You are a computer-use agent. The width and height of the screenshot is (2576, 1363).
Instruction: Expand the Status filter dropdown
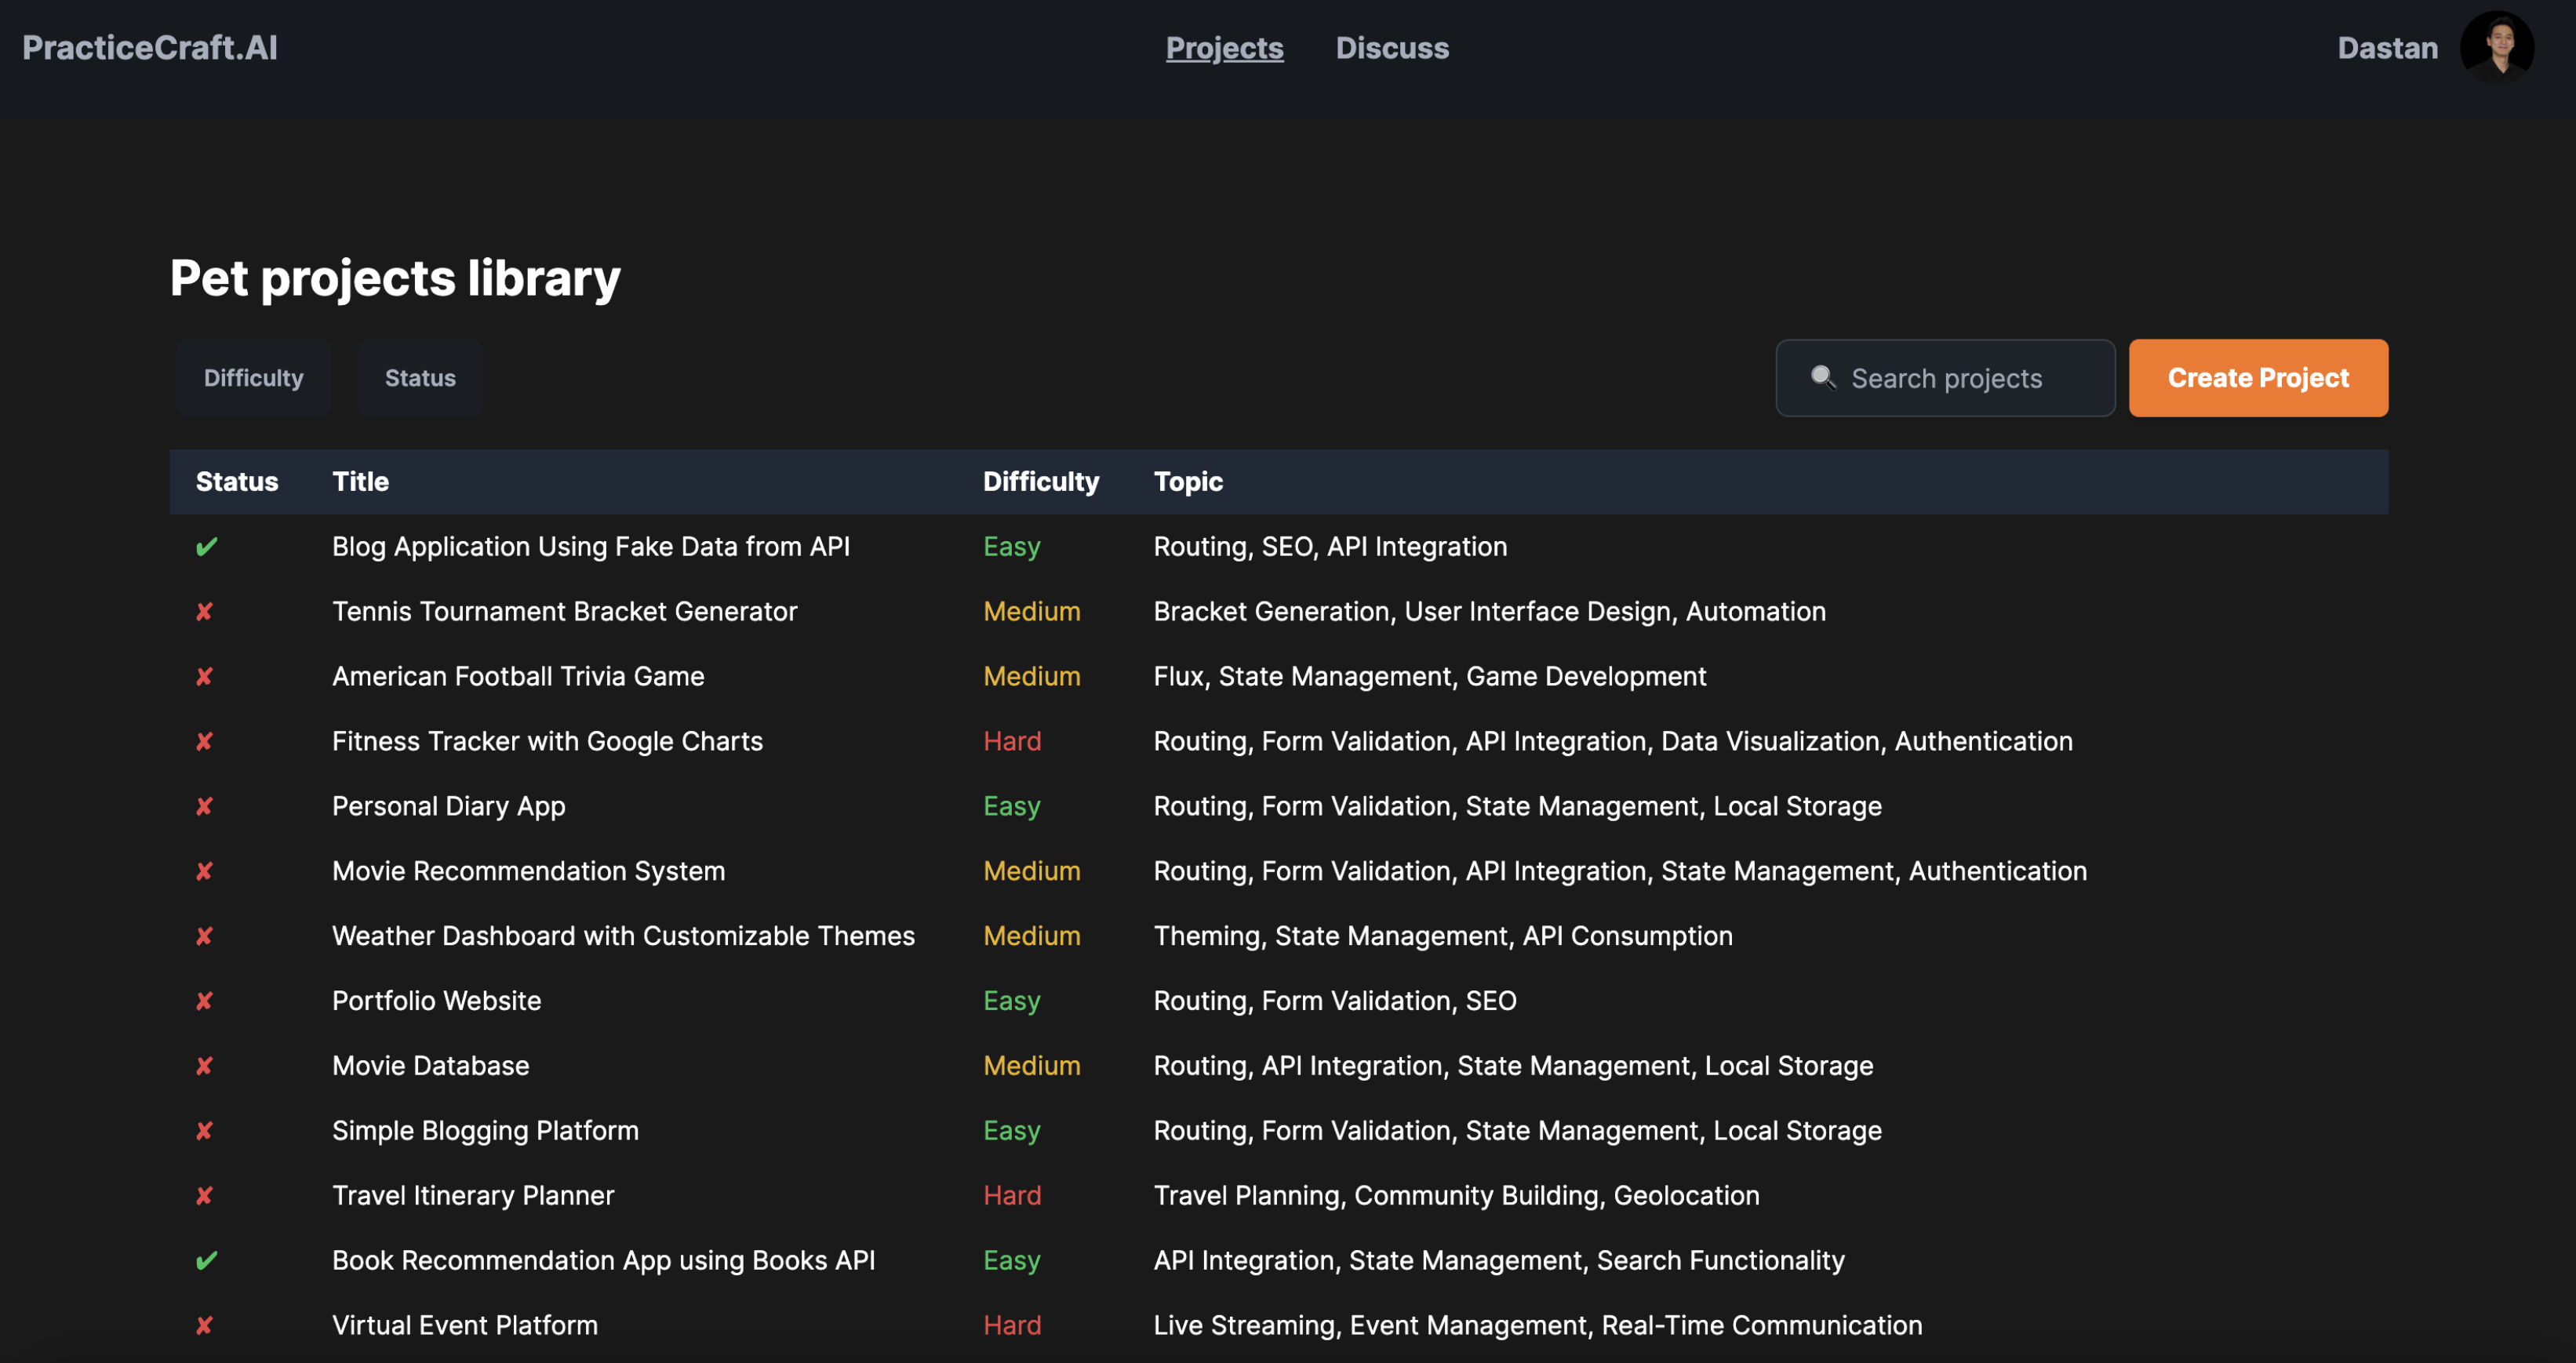click(420, 378)
